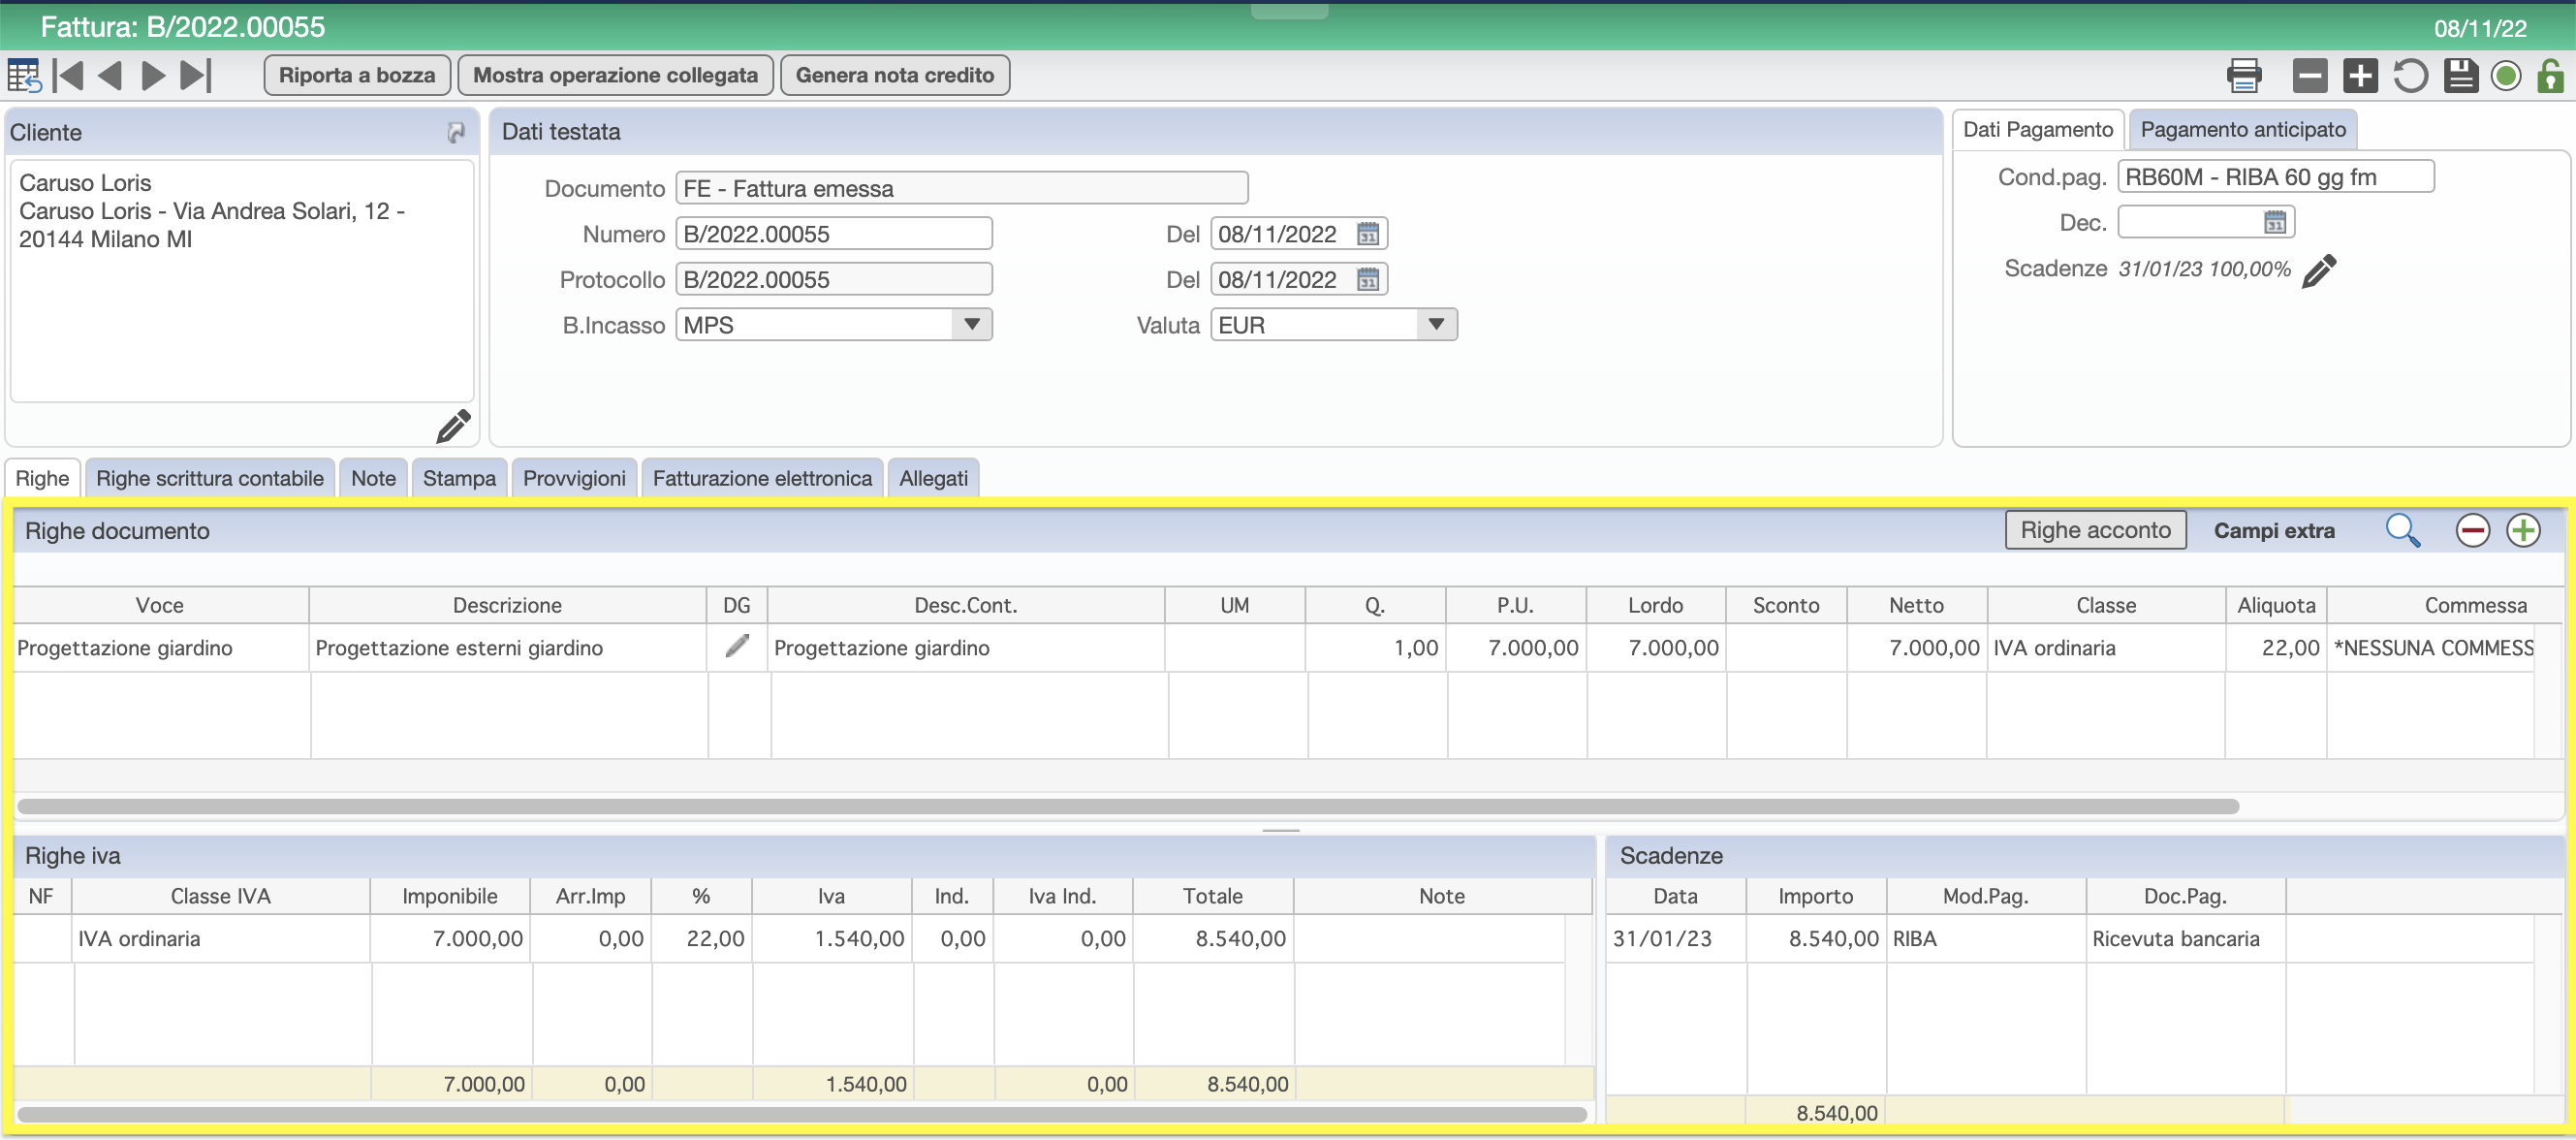The height and width of the screenshot is (1140, 2576).
Task: Click the Descrizione column header
Action: click(507, 605)
